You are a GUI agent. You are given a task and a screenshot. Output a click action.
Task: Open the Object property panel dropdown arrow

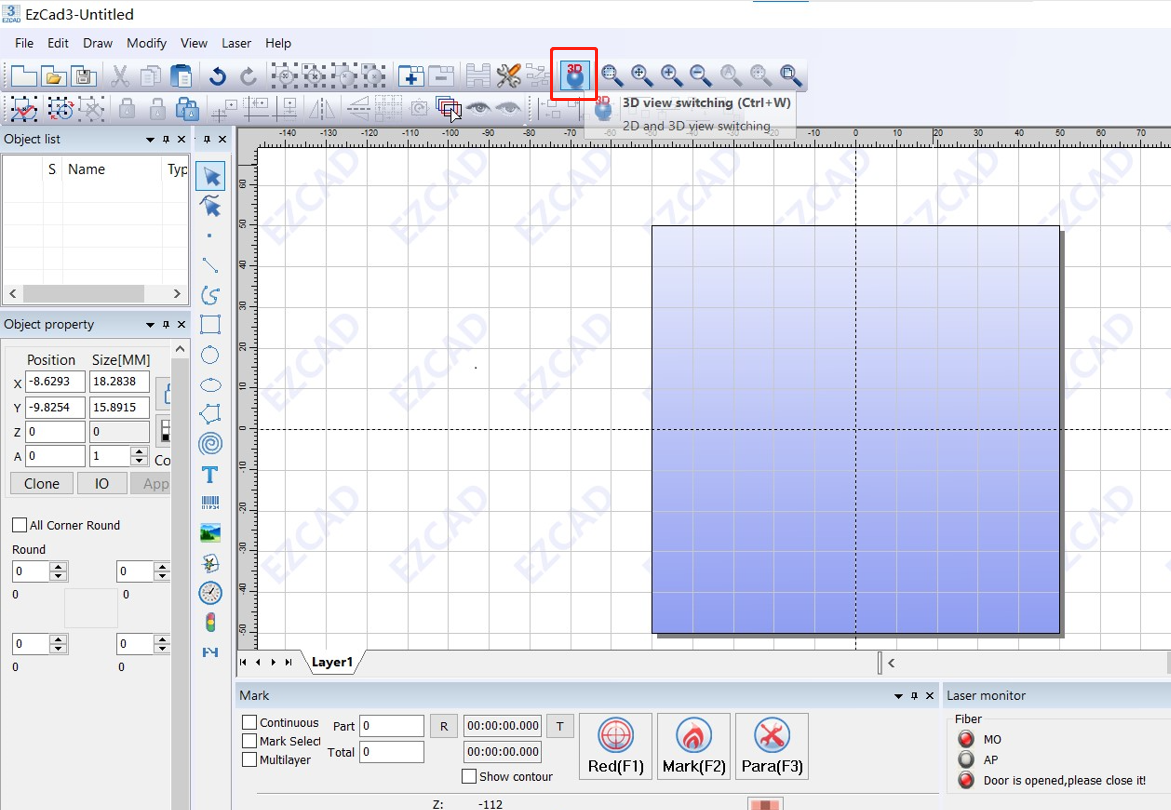click(150, 325)
